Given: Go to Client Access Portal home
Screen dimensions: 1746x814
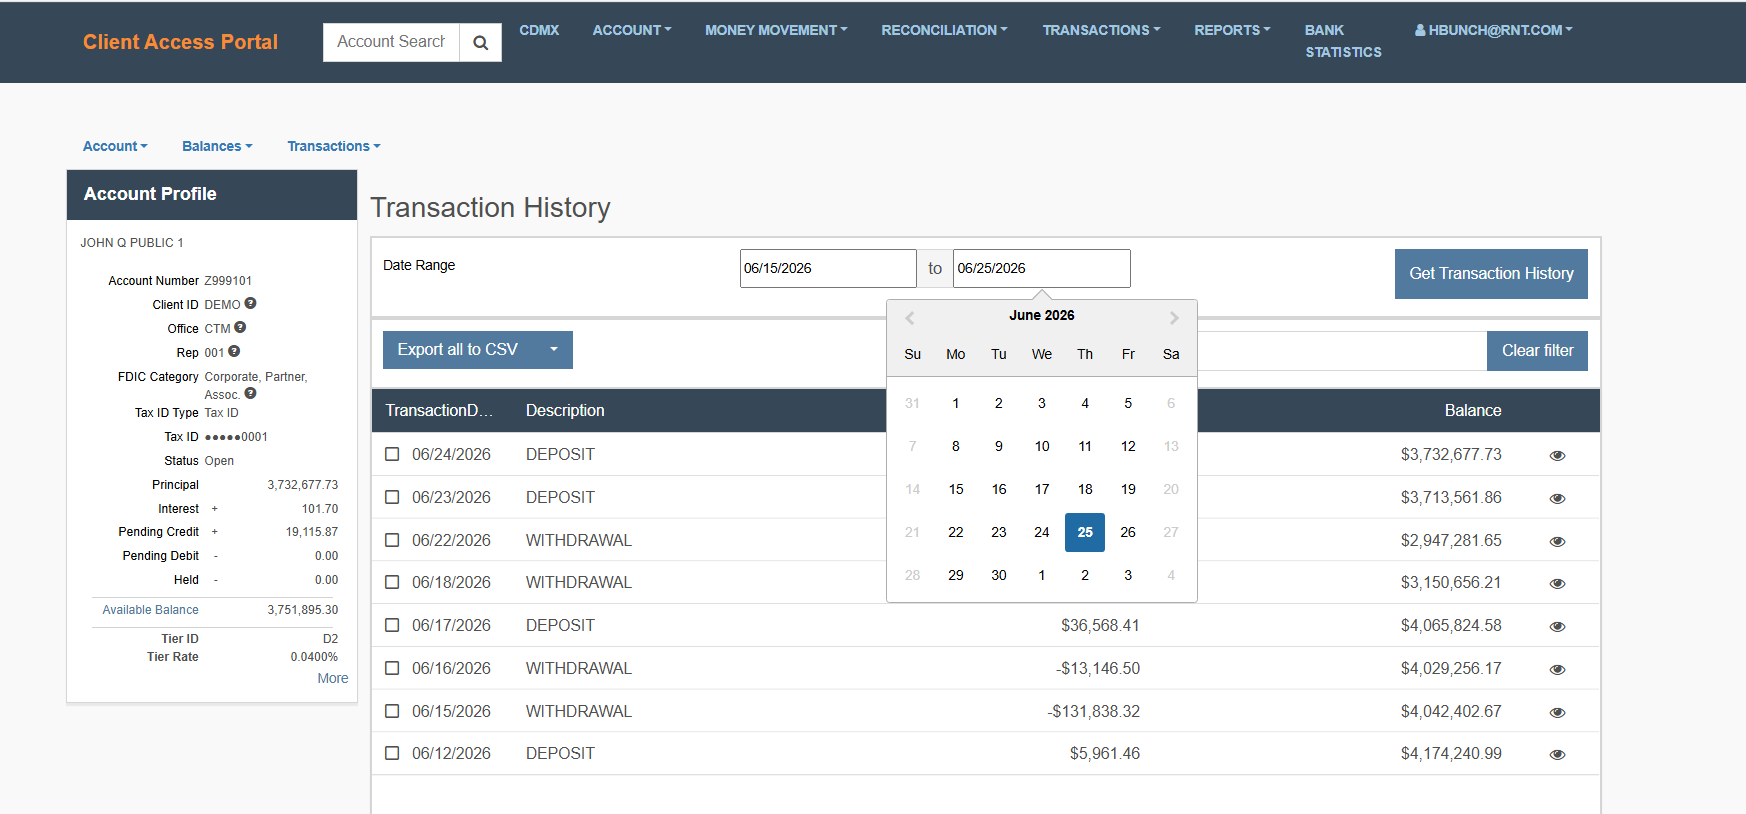Looking at the screenshot, I should pyautogui.click(x=181, y=42).
